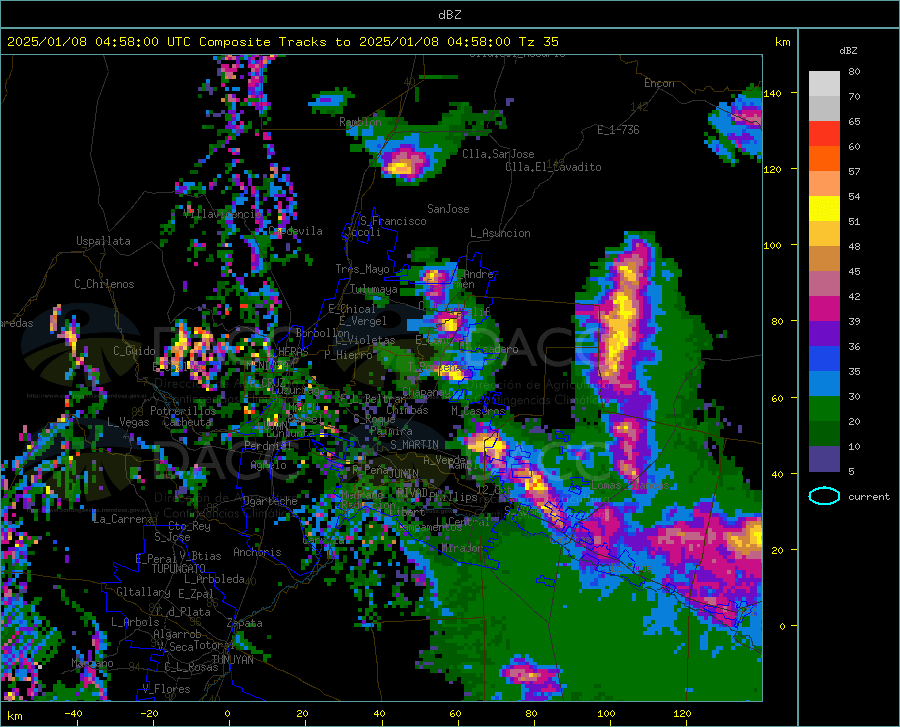Pick the dark purple 5-10 dBZ legend band
This screenshot has width=900, height=727.
824,458
